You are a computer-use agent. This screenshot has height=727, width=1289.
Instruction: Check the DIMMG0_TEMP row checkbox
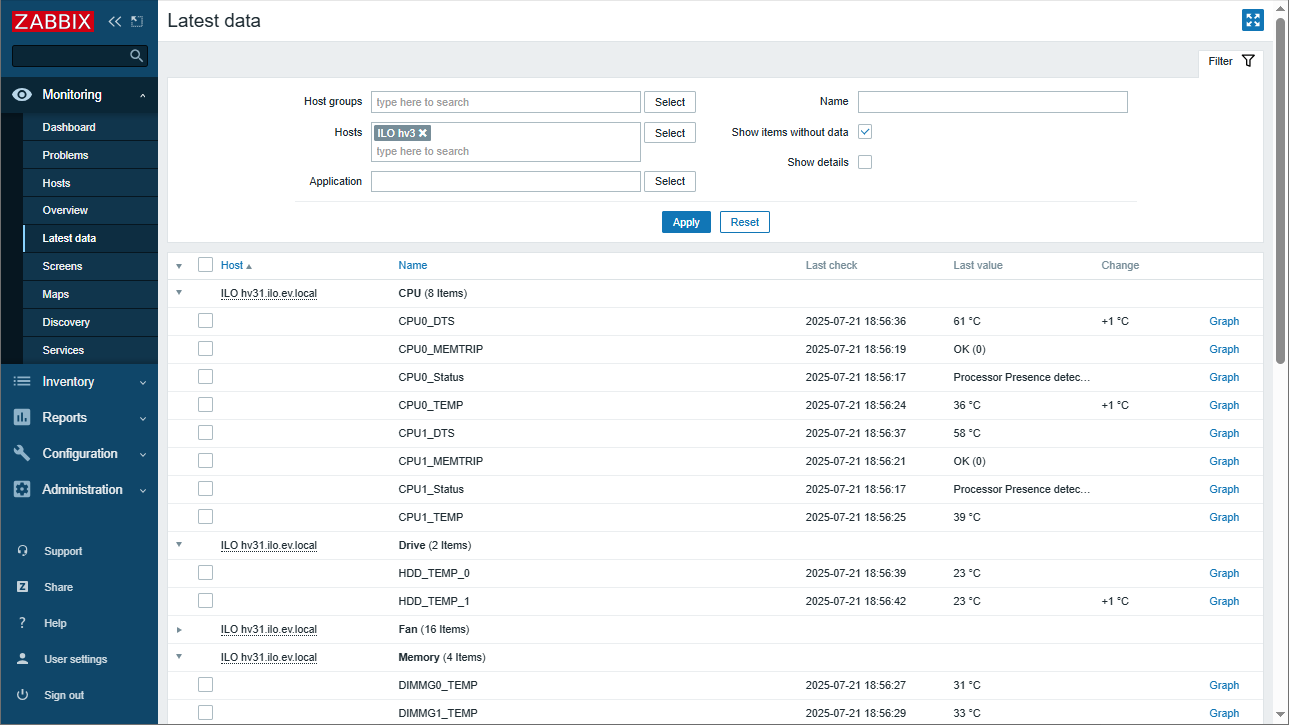[205, 685]
